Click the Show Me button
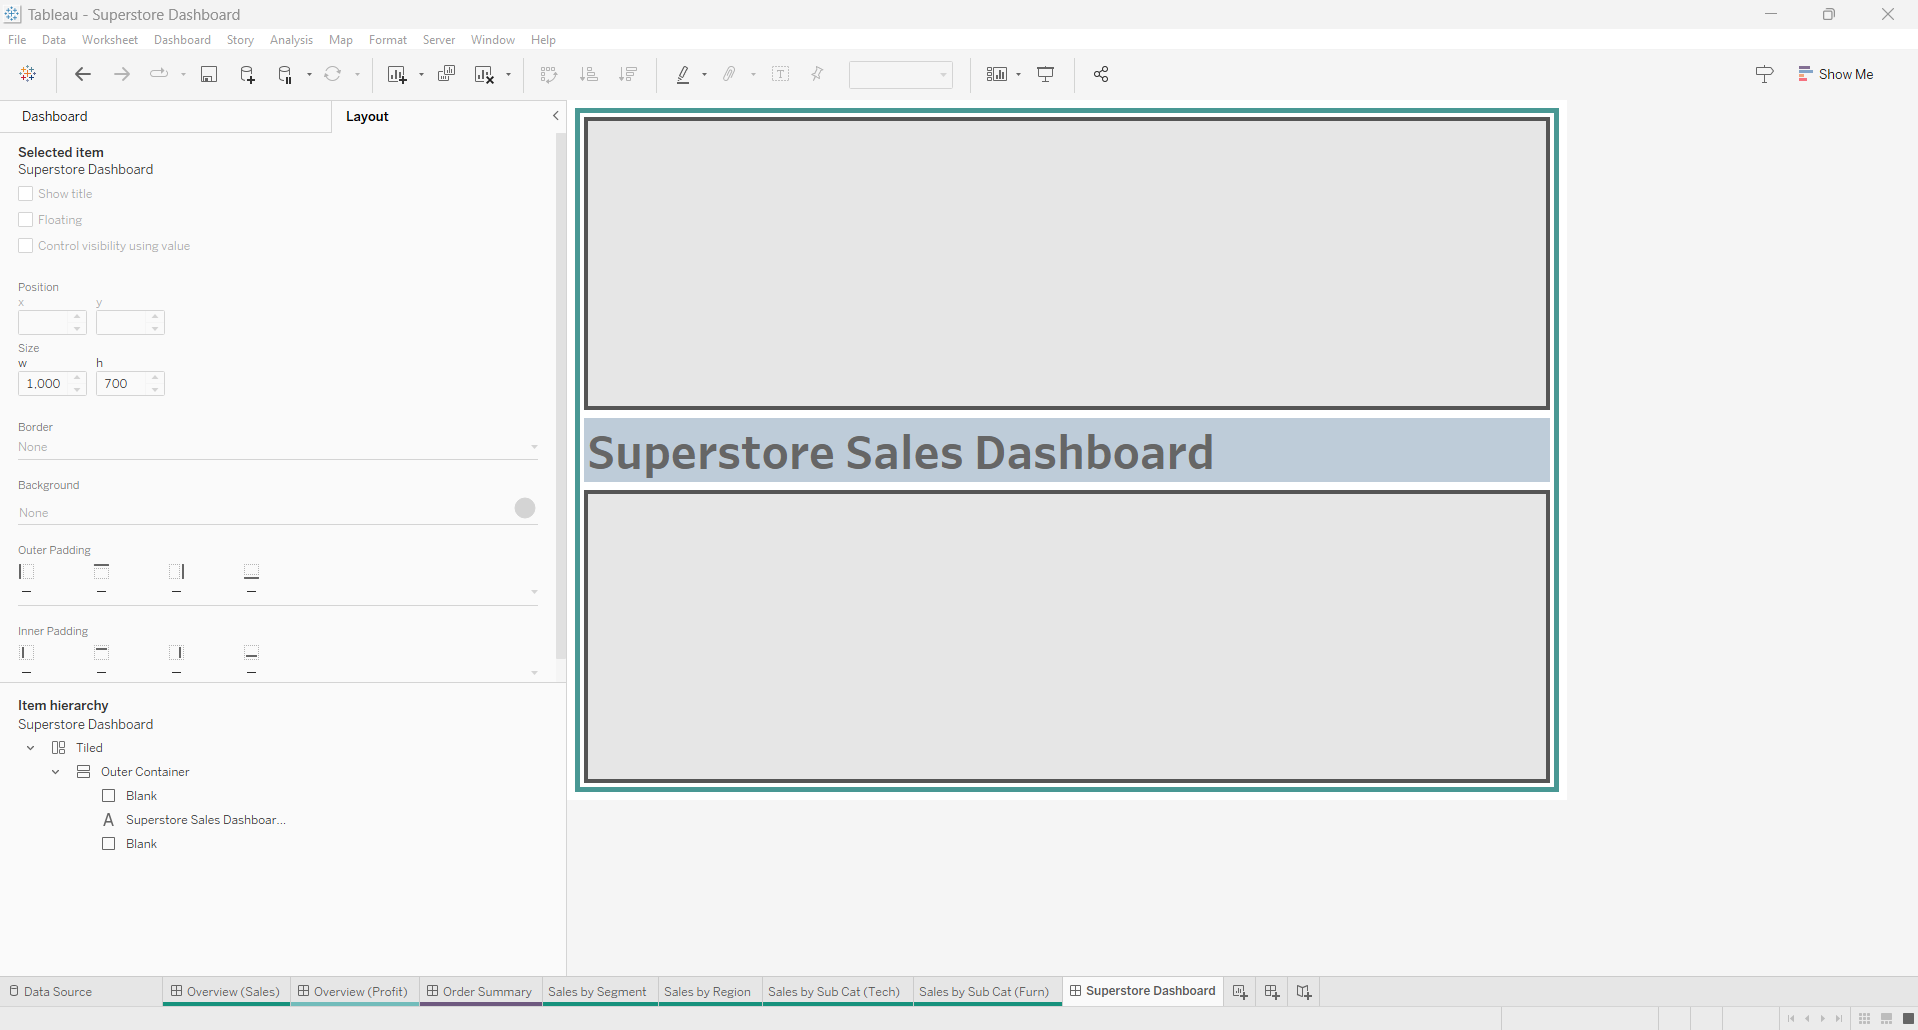The image size is (1918, 1030). coord(1836,74)
